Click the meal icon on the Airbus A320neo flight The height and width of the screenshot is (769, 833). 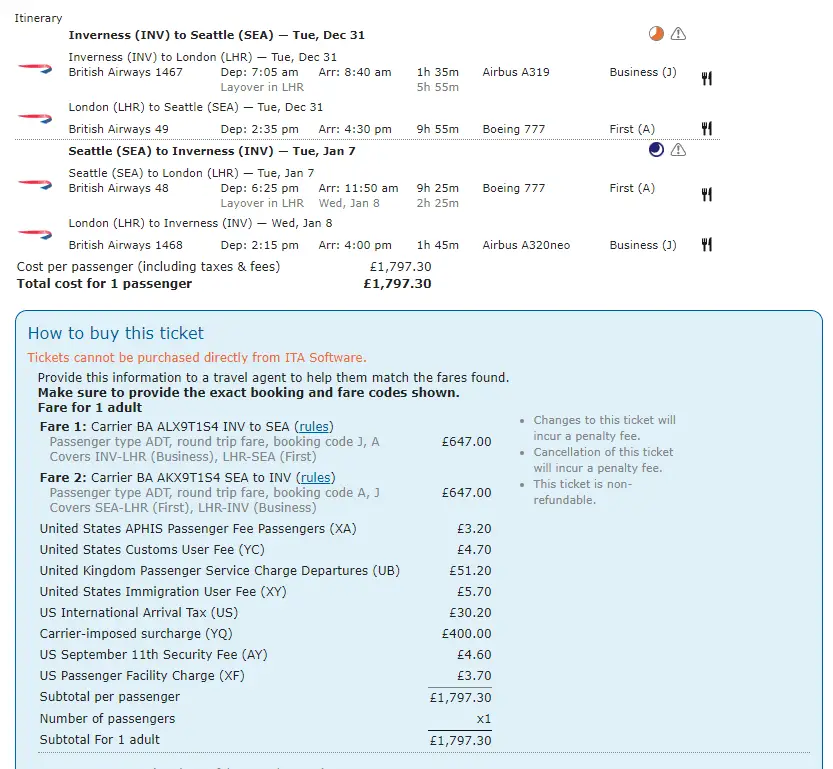coord(706,245)
